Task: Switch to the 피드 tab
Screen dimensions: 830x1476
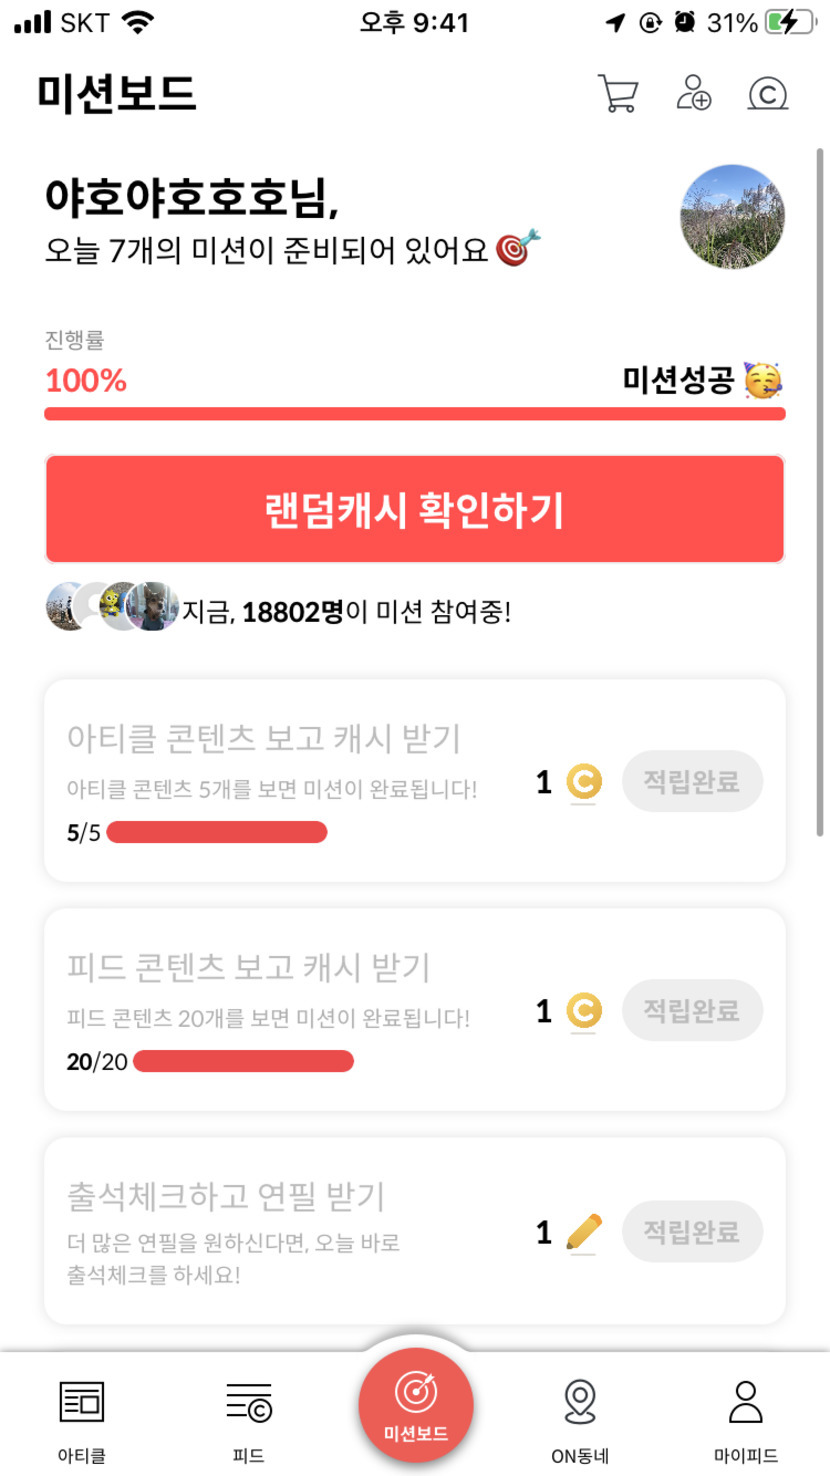Action: tap(248, 1418)
